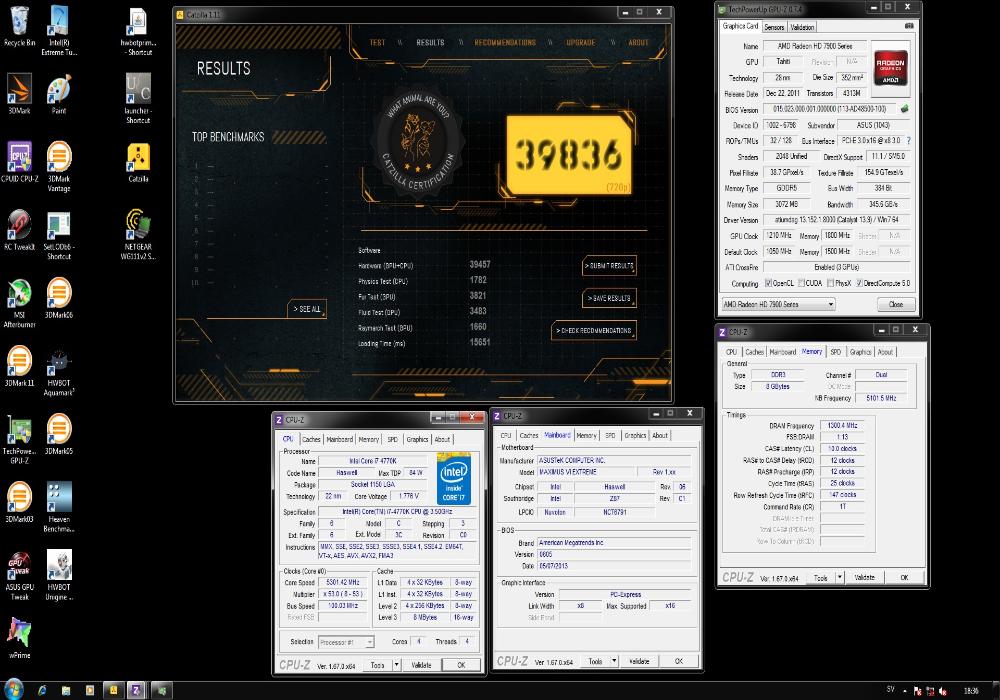
Task: Open the AMD Radeon HD 7900 Series dropdown
Action: (x=778, y=304)
